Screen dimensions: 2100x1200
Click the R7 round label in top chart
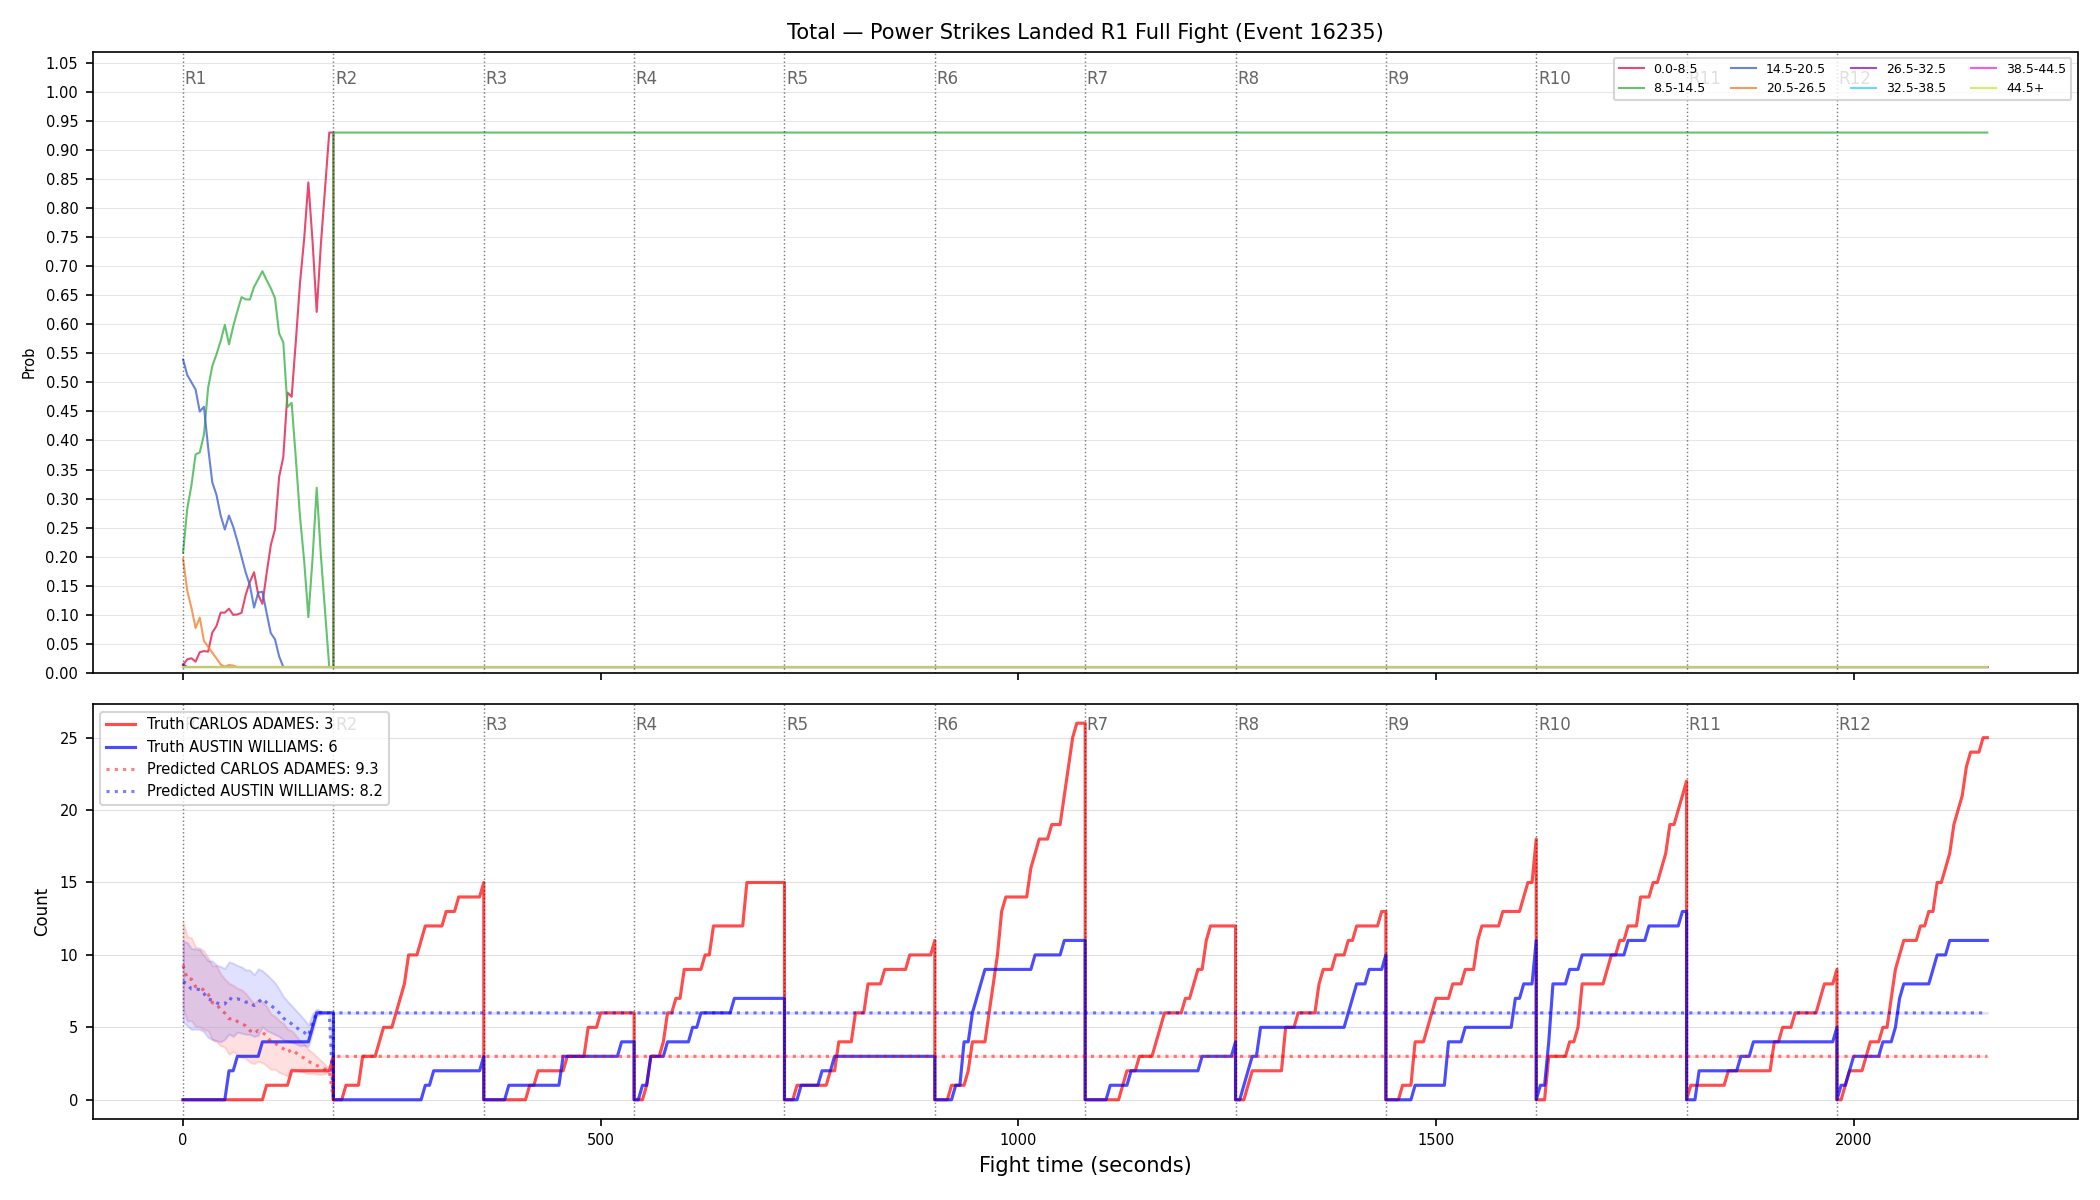pos(1097,78)
